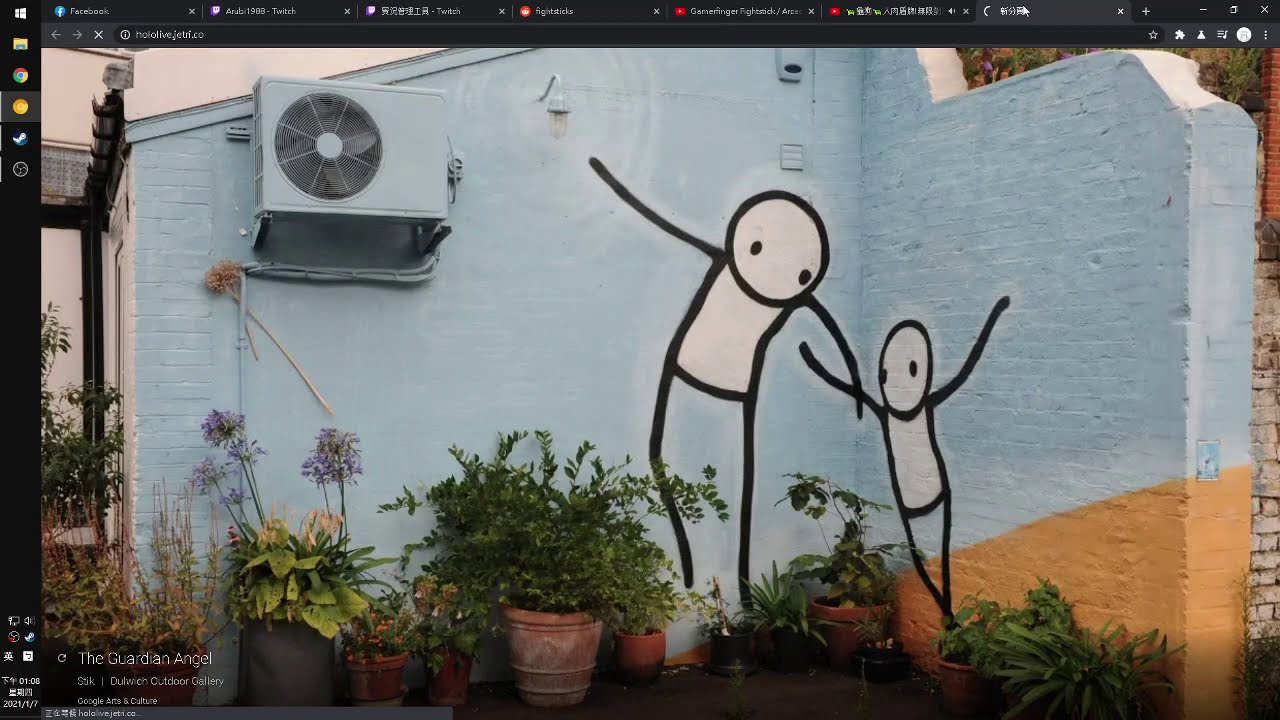Open File Explorer from the taskbar
This screenshot has width=1280, height=720.
tap(20, 45)
